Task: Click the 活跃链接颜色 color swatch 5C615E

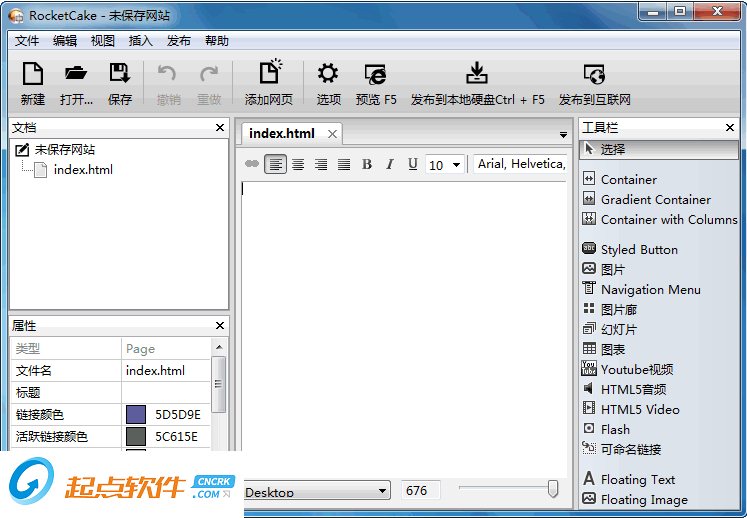Action: click(136, 437)
